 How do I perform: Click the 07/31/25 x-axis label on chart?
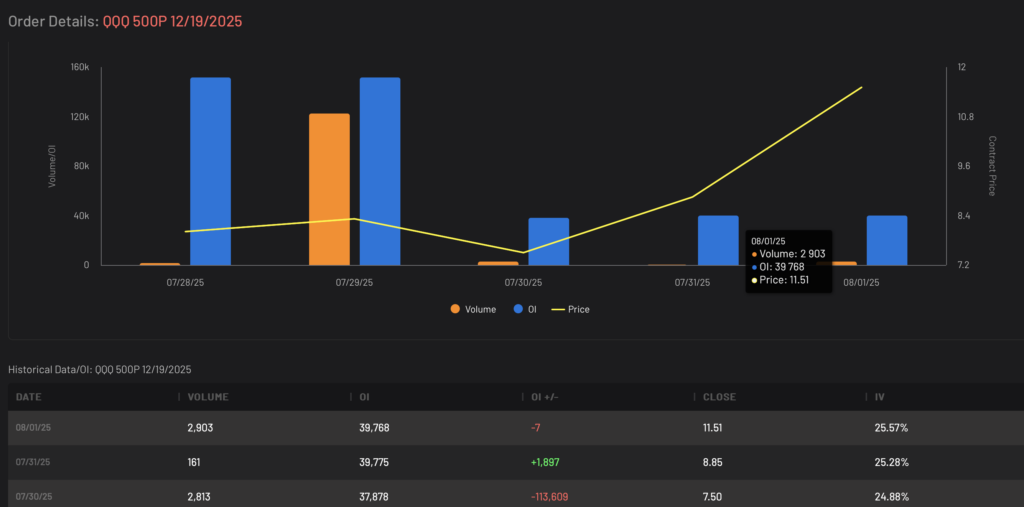(692, 283)
